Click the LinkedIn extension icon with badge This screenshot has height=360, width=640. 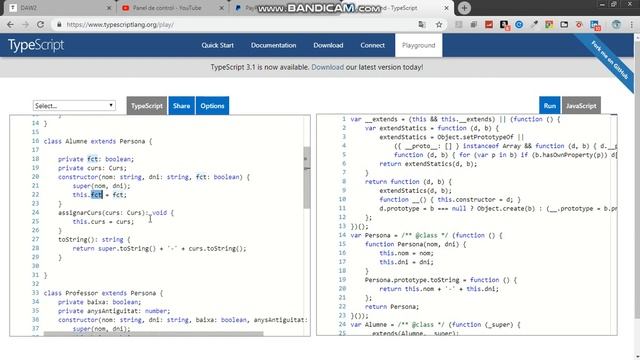595,25
